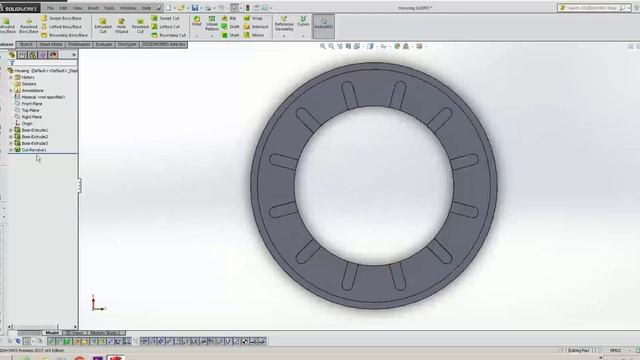Select Material <not specified> item
This screenshot has height=360, width=640.
[x=40, y=97]
